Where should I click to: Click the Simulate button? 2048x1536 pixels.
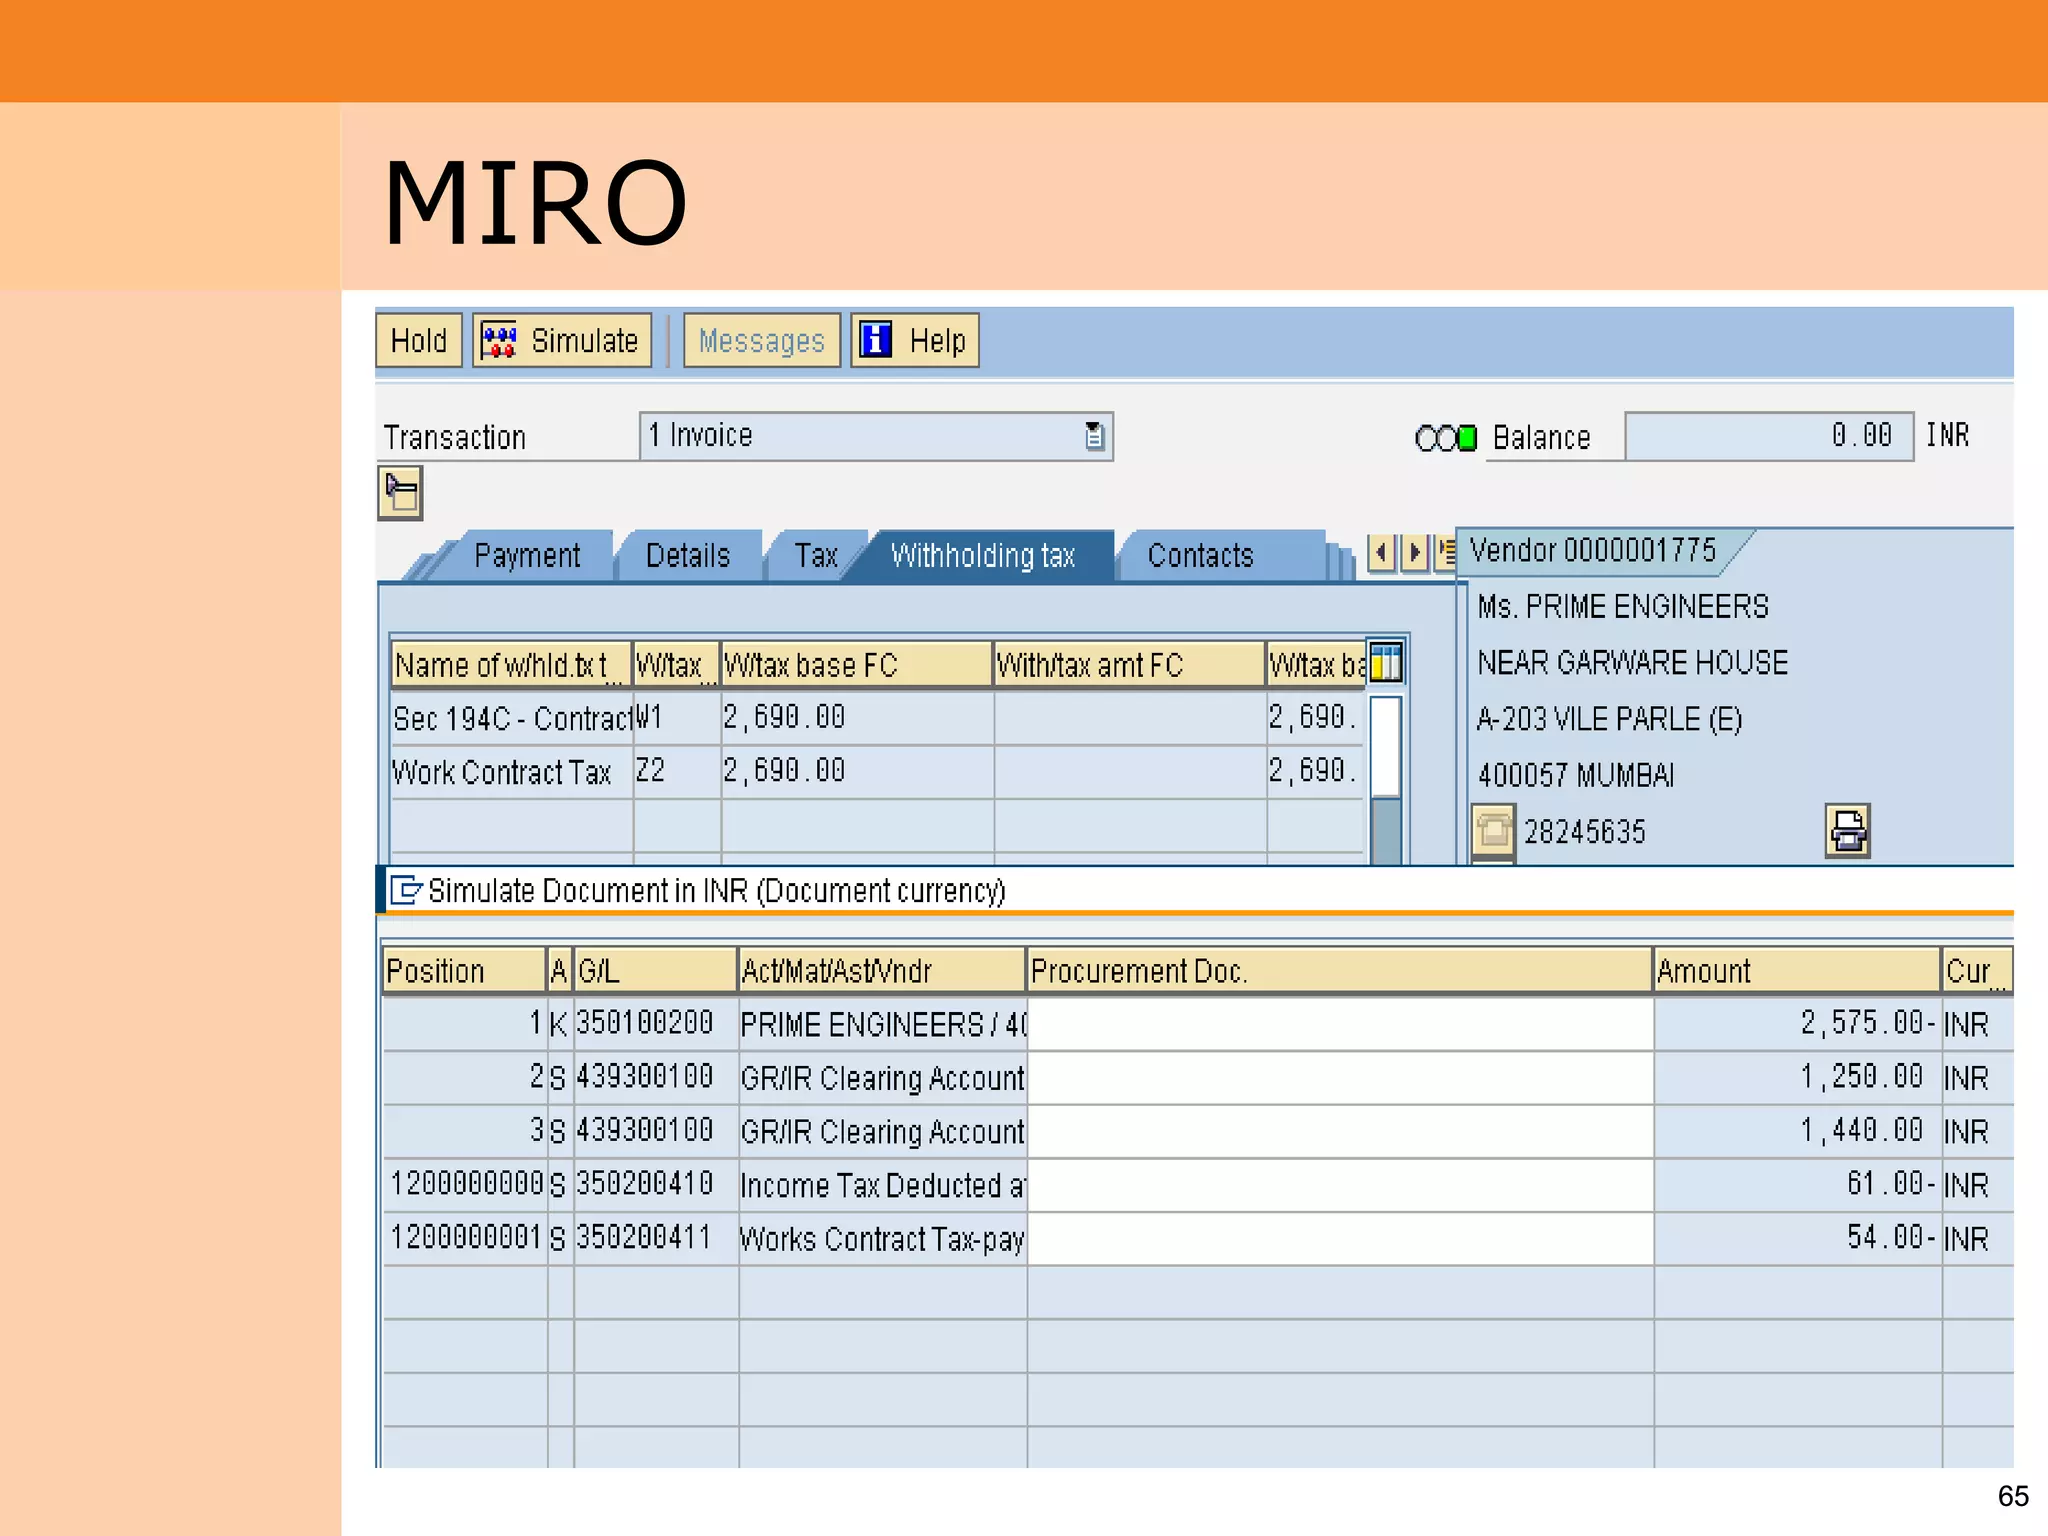coord(562,341)
